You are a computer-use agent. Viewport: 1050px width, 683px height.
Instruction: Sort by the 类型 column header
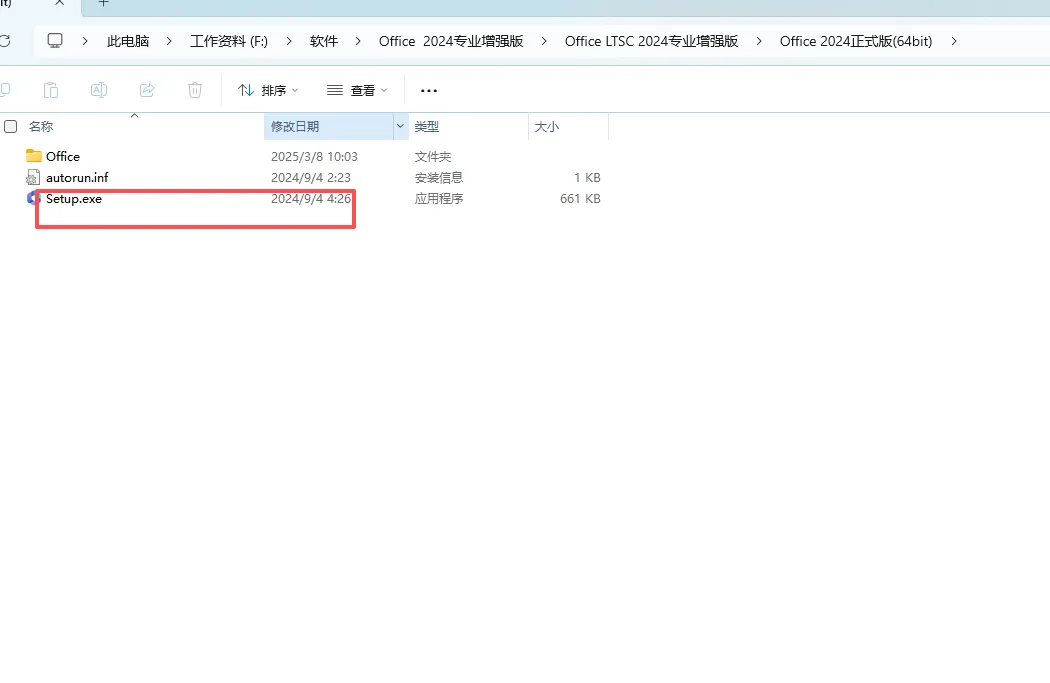point(427,127)
